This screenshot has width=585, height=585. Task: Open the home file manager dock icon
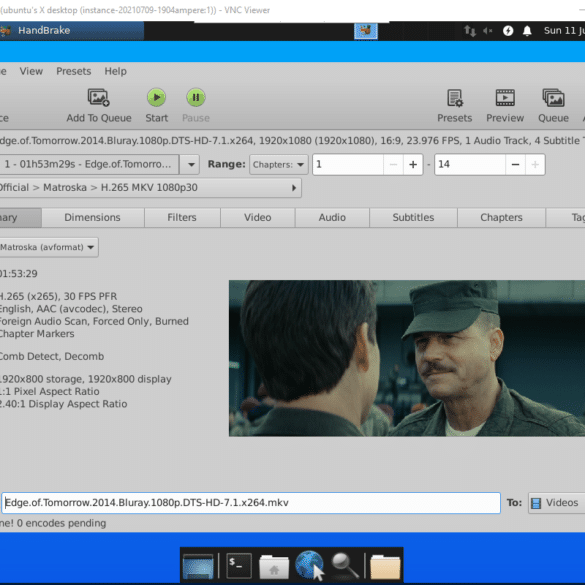[x=274, y=566]
